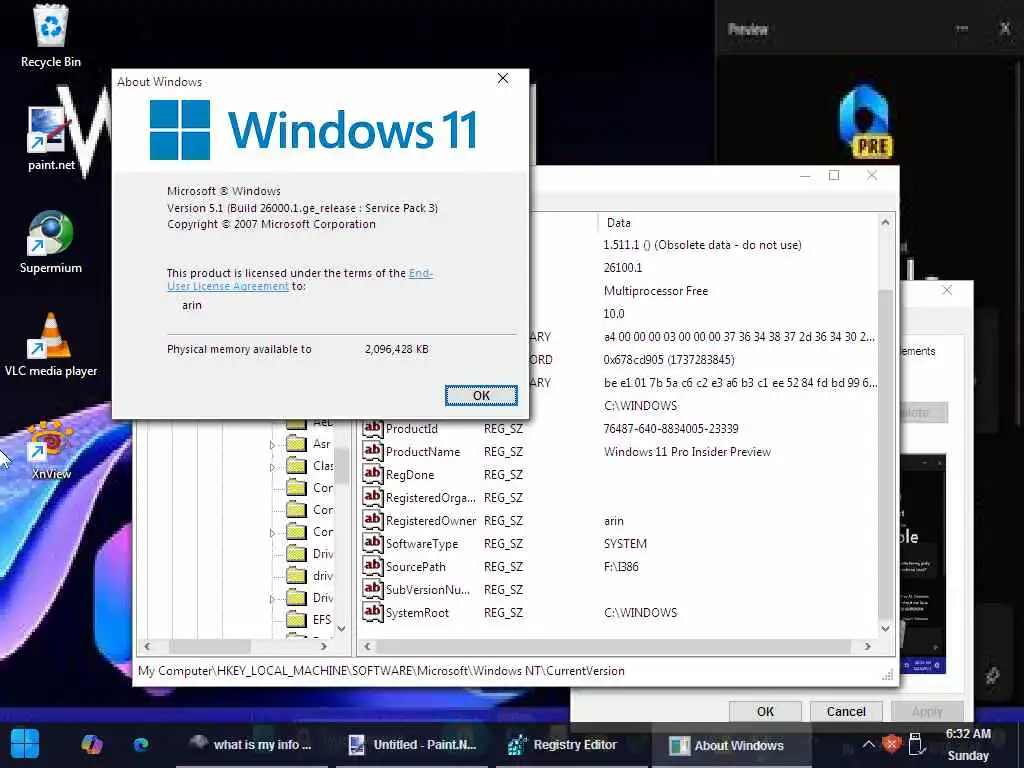This screenshot has height=768, width=1024.
Task: Click right arrow of tree pane horizontal scrollbar
Action: (323, 646)
